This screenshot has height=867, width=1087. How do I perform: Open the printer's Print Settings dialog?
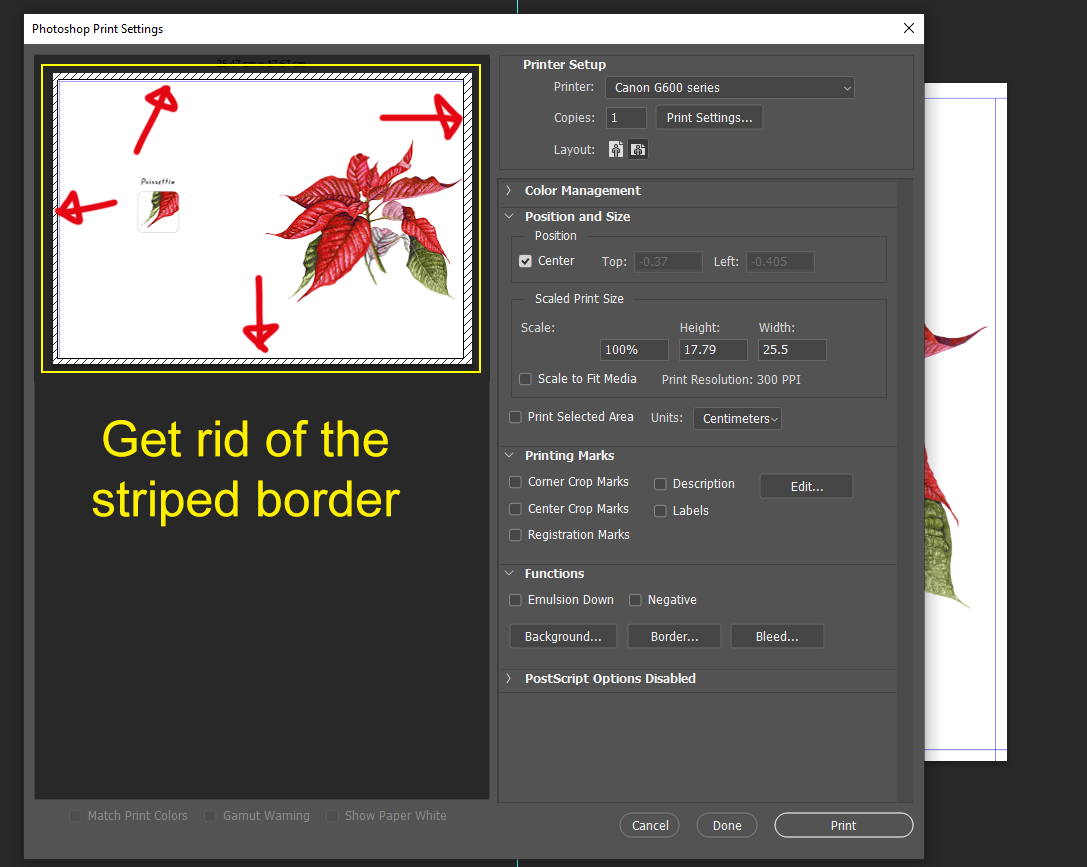point(709,117)
